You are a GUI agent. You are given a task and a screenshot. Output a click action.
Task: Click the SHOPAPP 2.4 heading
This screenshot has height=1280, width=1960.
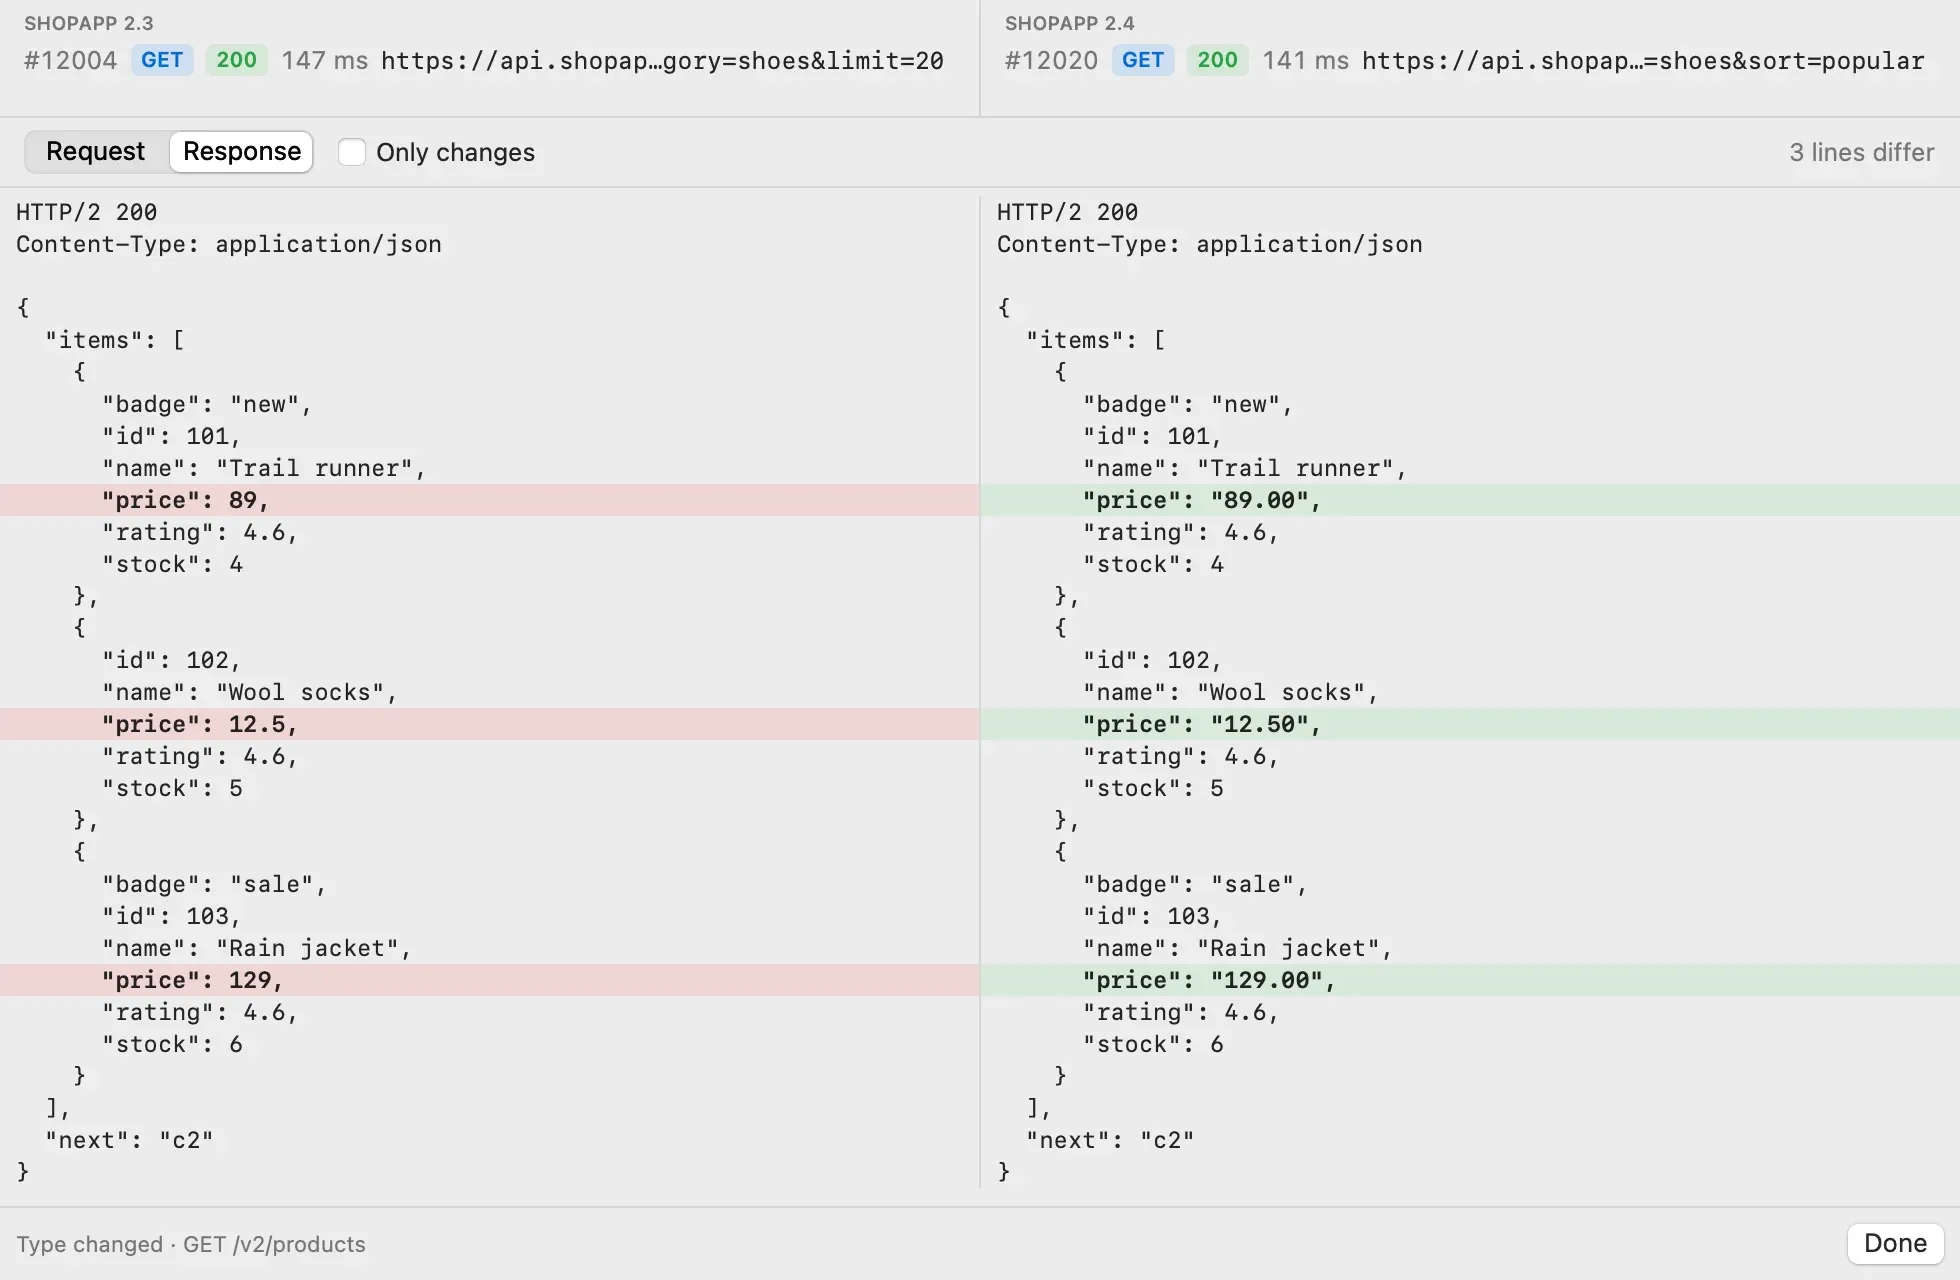pyautogui.click(x=1070, y=23)
